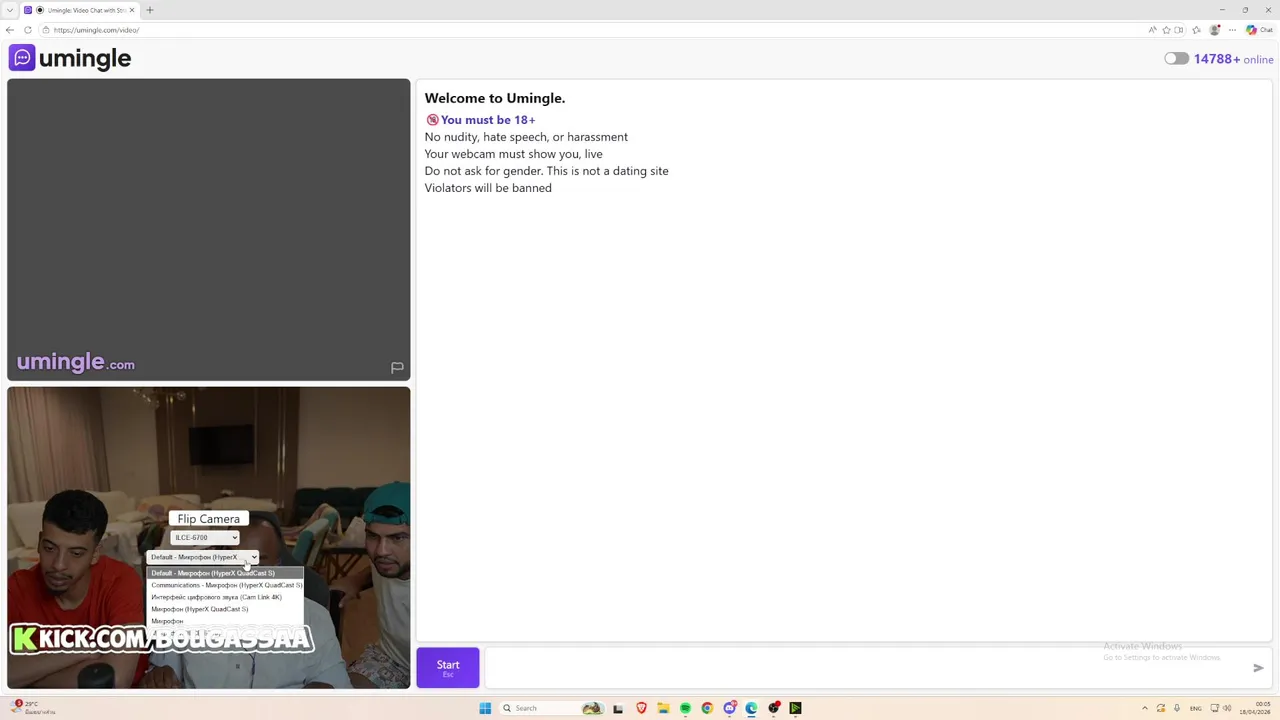
Task: Click the report flag icon on stranger video
Action: coord(397,368)
